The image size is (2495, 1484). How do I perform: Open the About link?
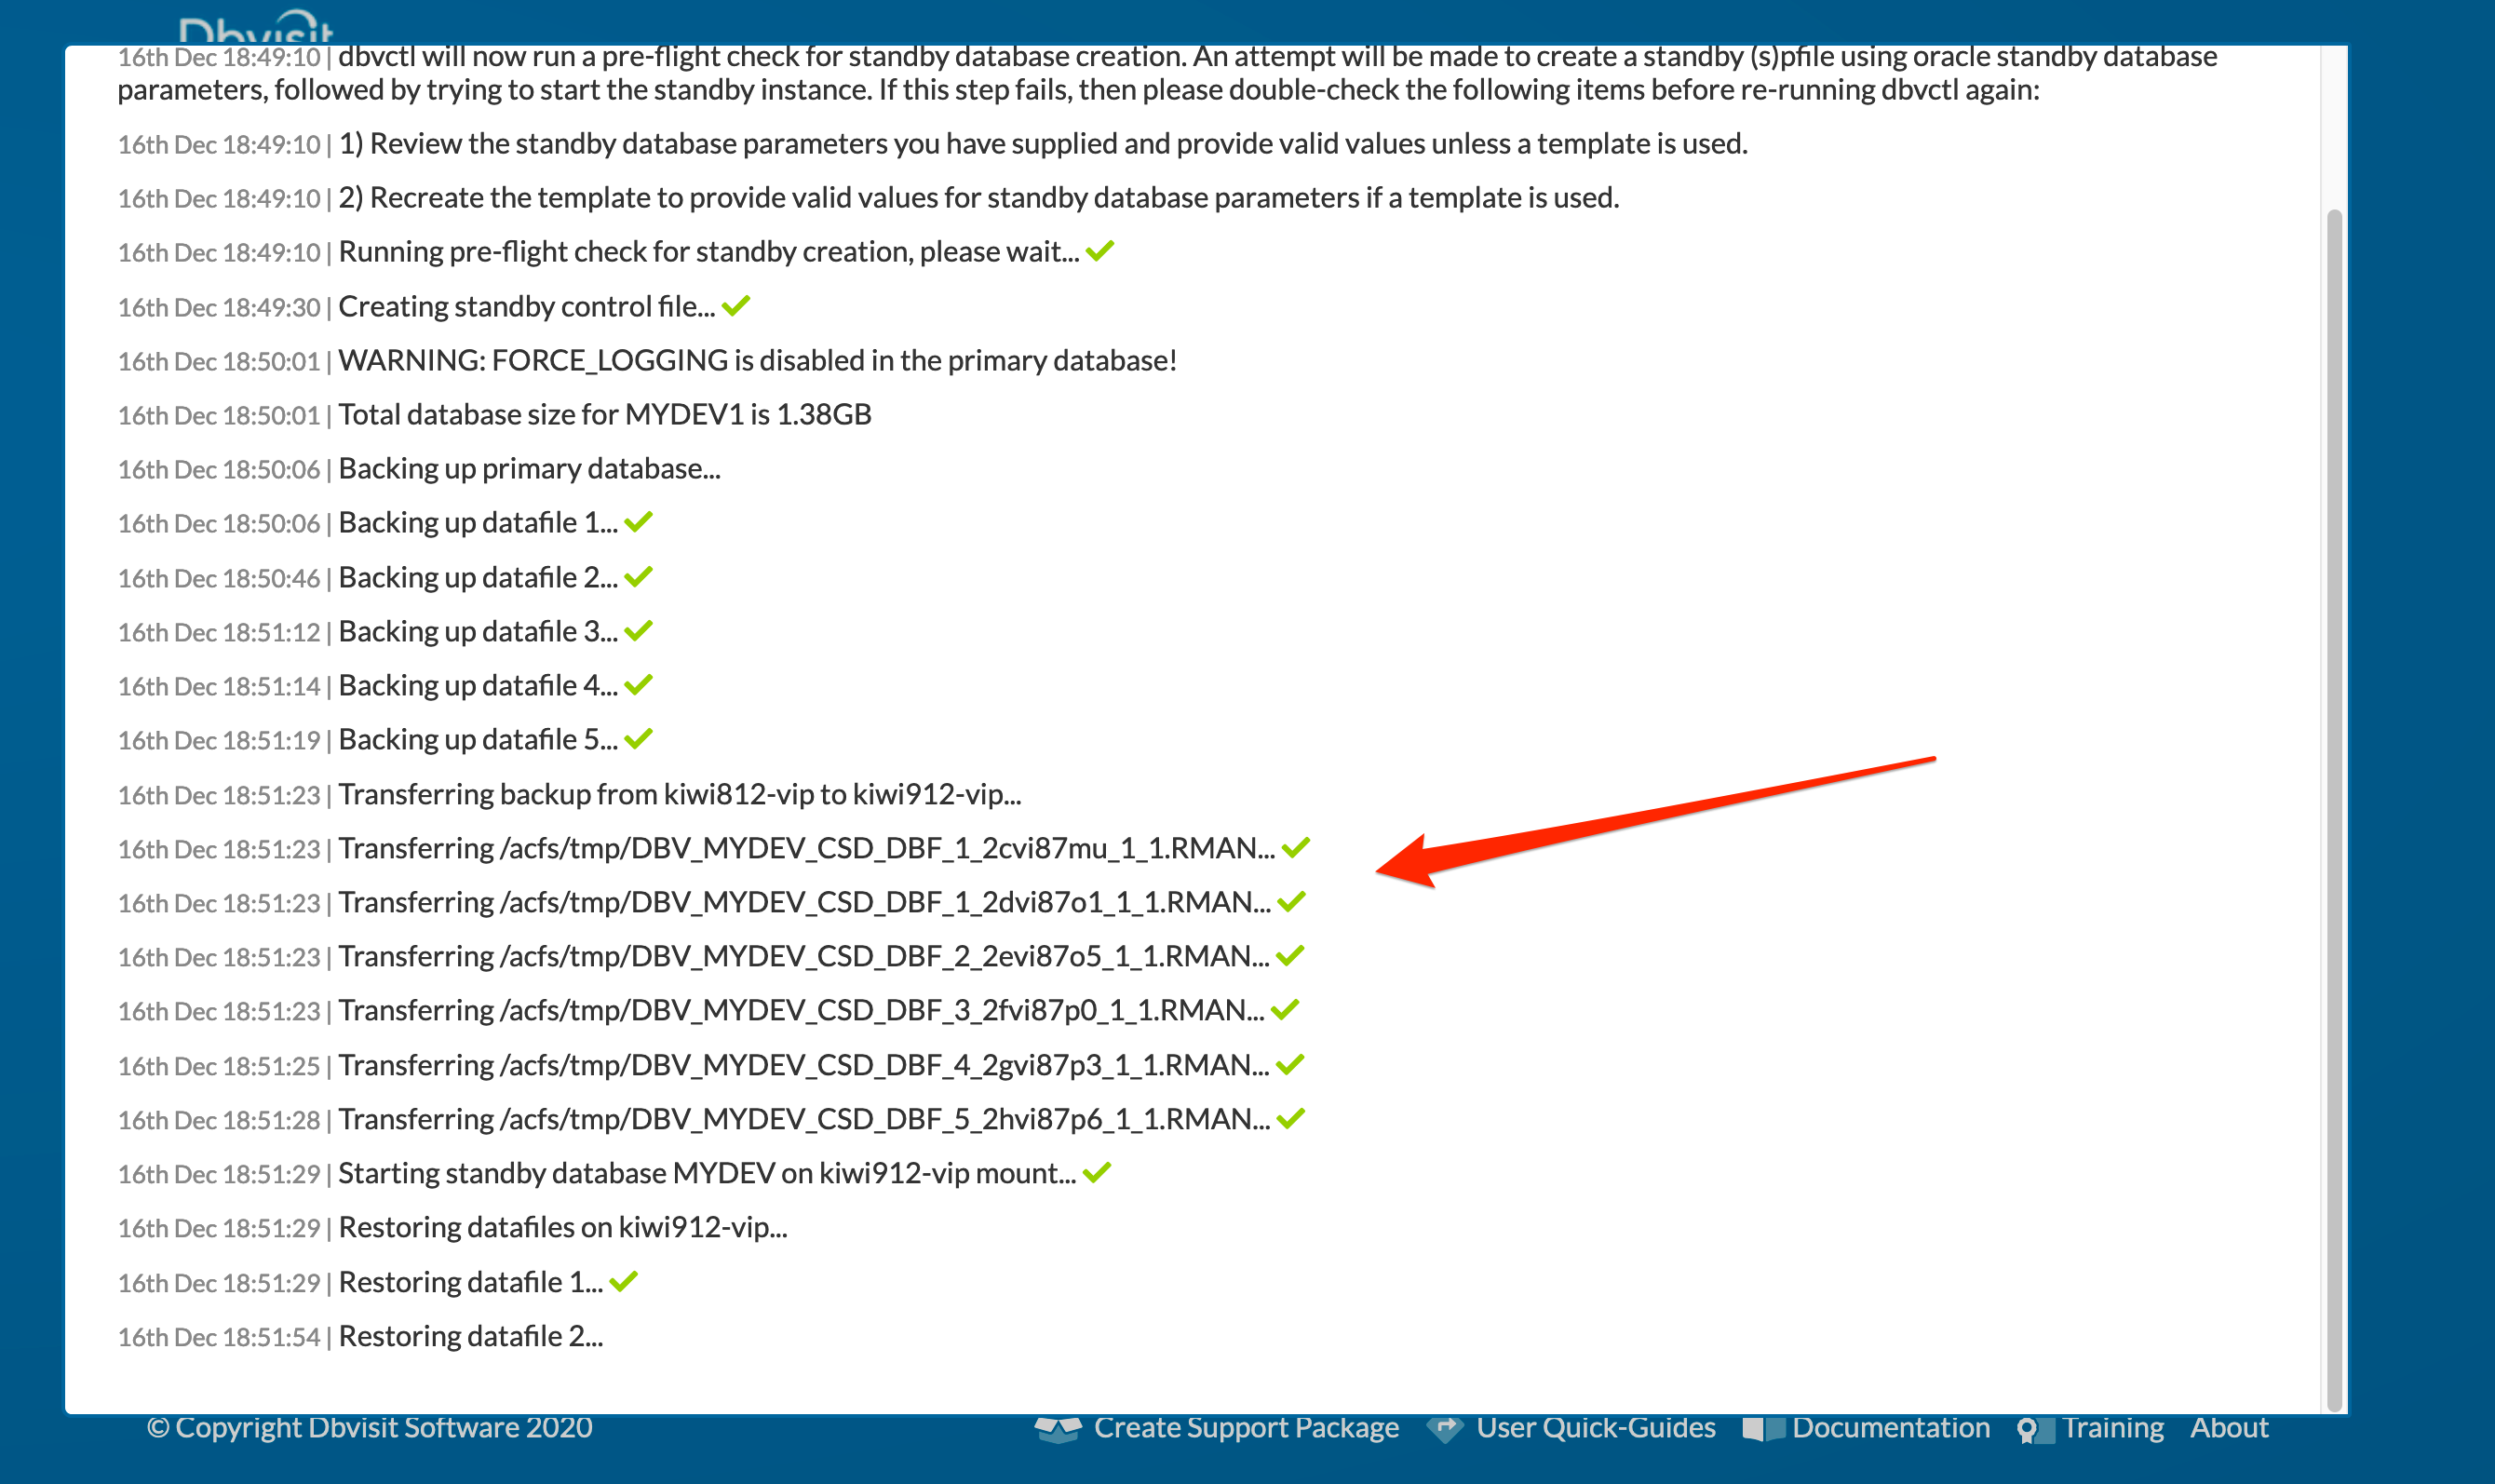(x=2229, y=1428)
